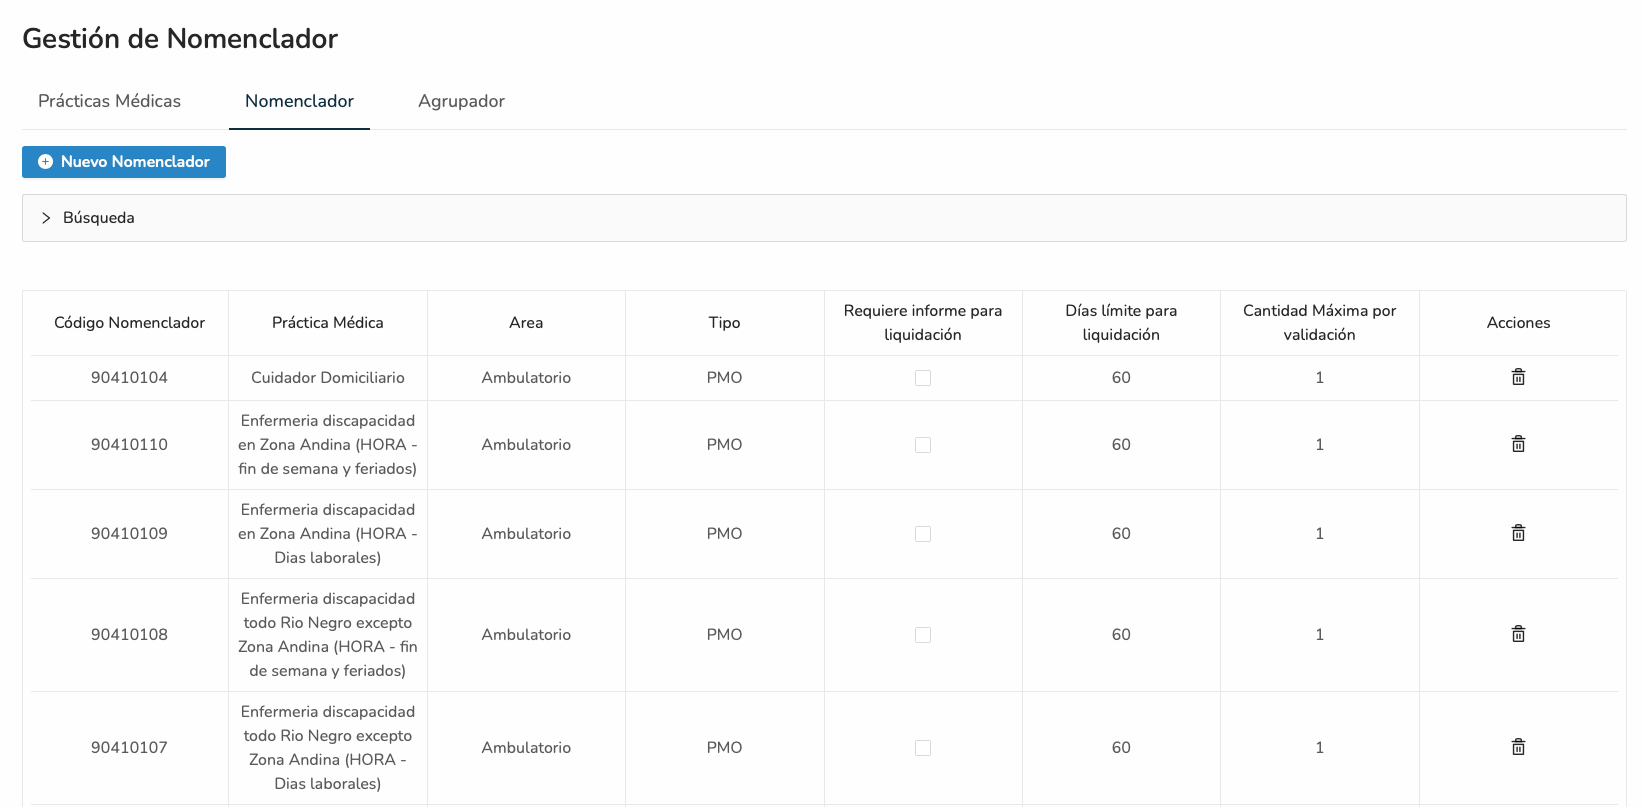Toggle informe checkbox for code 90410110
Image resolution: width=1643 pixels, height=807 pixels.
(923, 445)
